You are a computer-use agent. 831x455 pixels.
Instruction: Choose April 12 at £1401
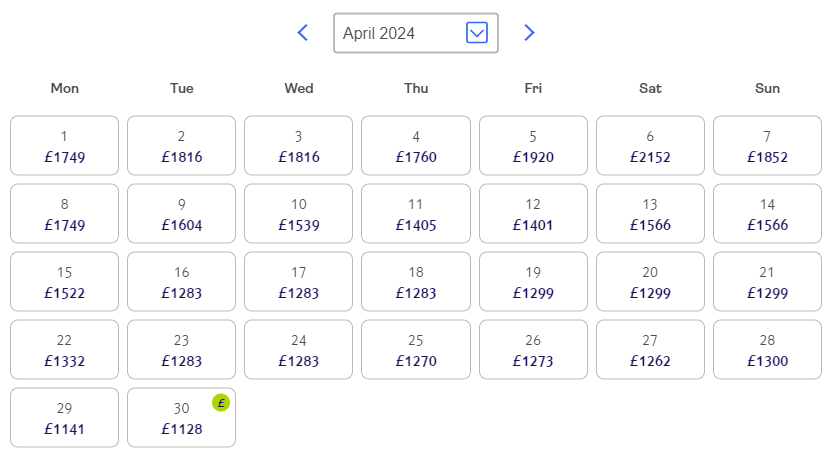coord(533,213)
